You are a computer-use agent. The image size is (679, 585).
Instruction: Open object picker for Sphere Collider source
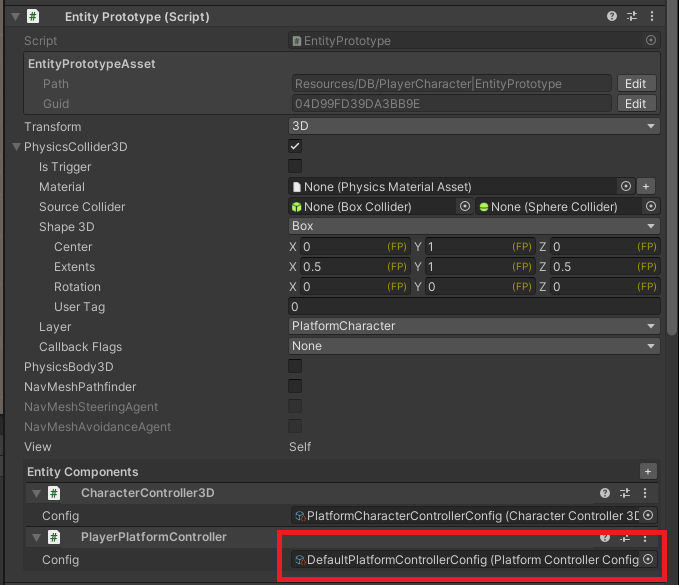point(650,206)
